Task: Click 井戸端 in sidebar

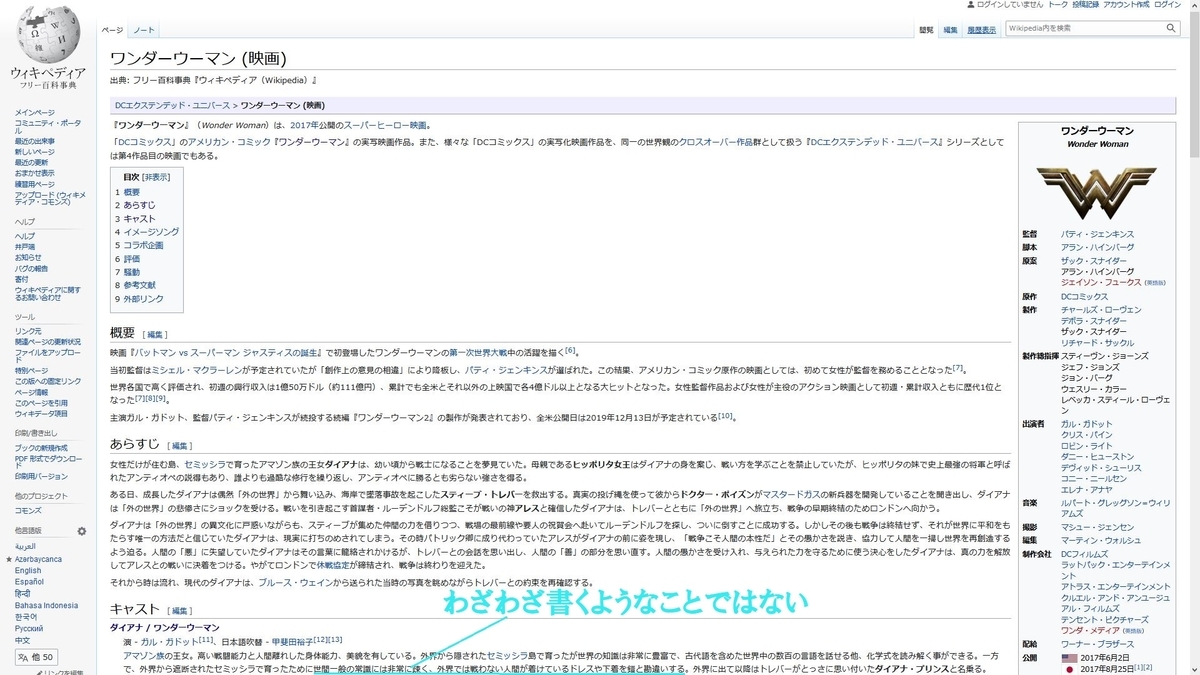Action: point(24,246)
